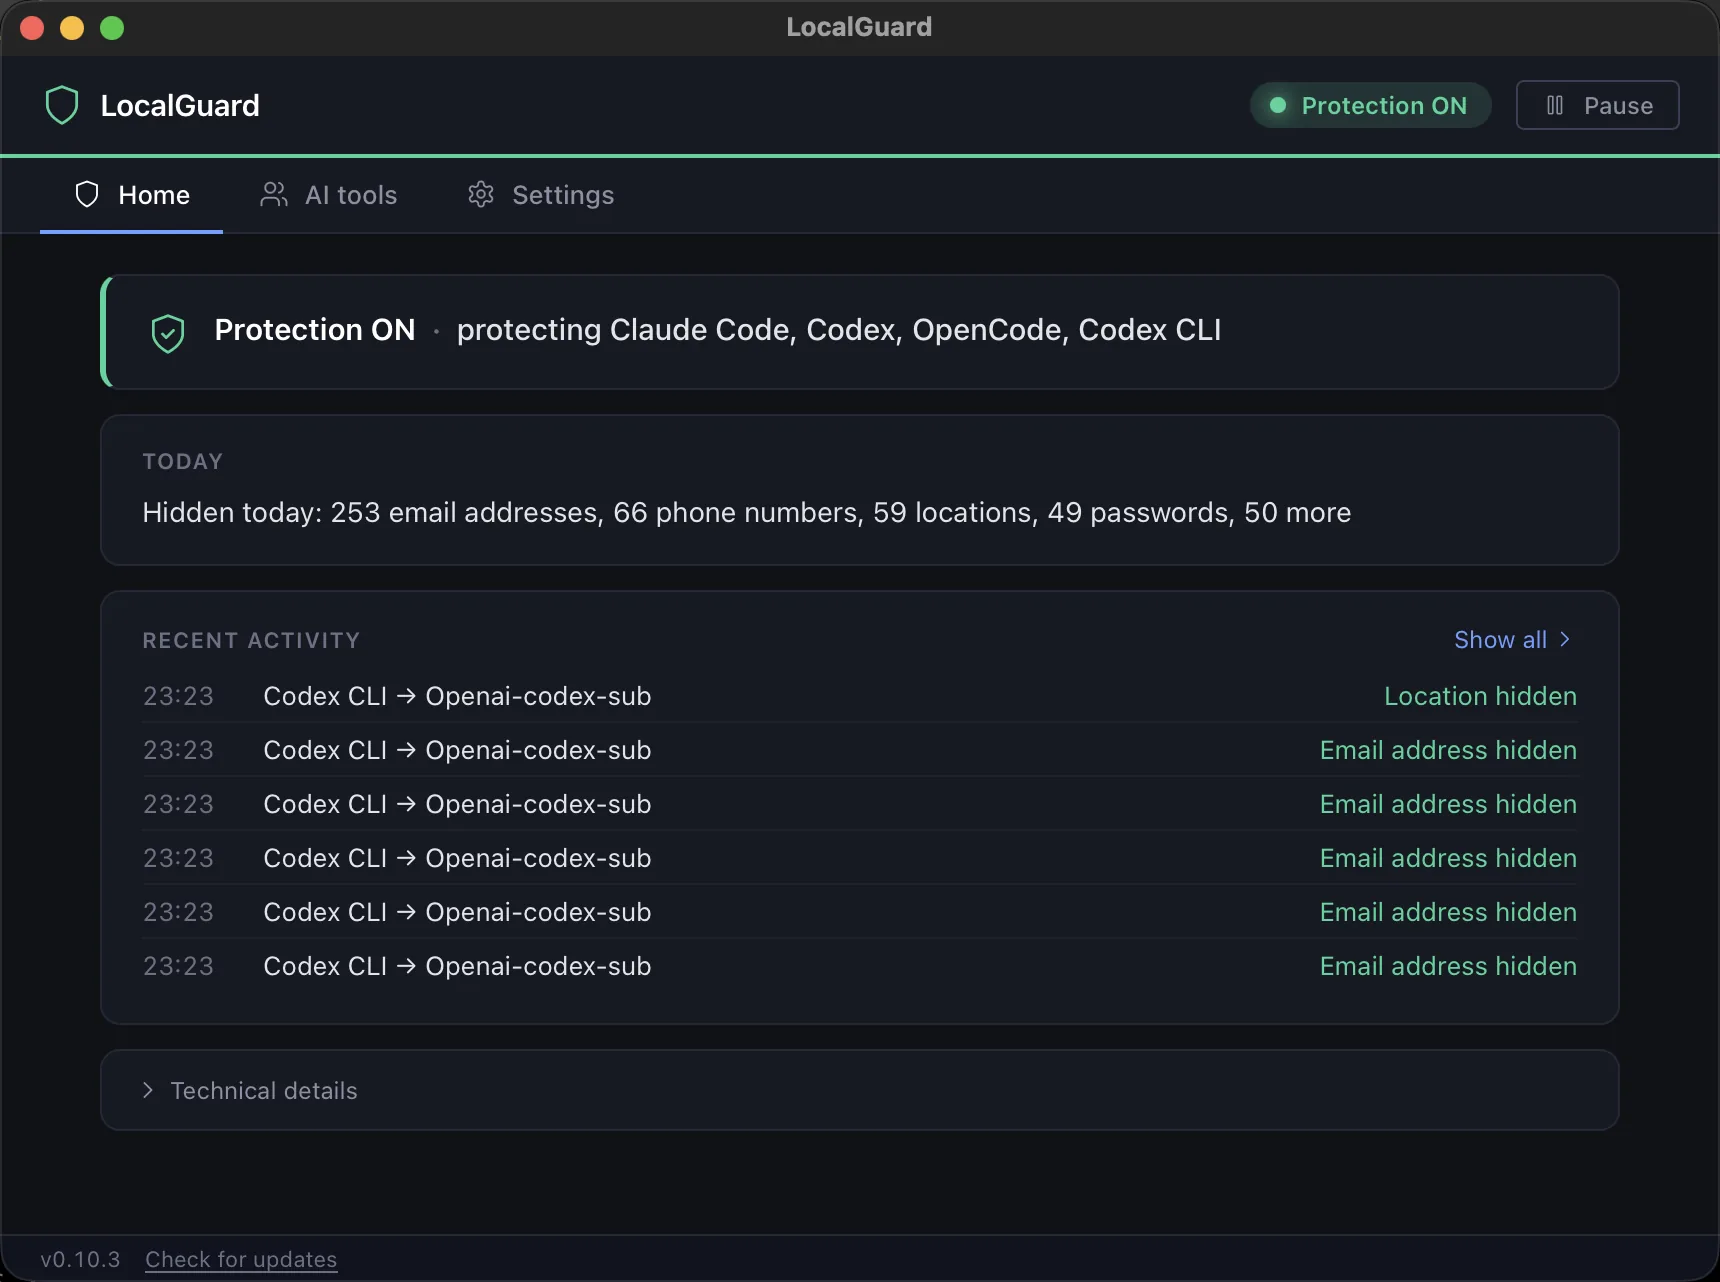Click the TODAY section heading
Viewport: 1720px width, 1282px height.
tap(183, 461)
